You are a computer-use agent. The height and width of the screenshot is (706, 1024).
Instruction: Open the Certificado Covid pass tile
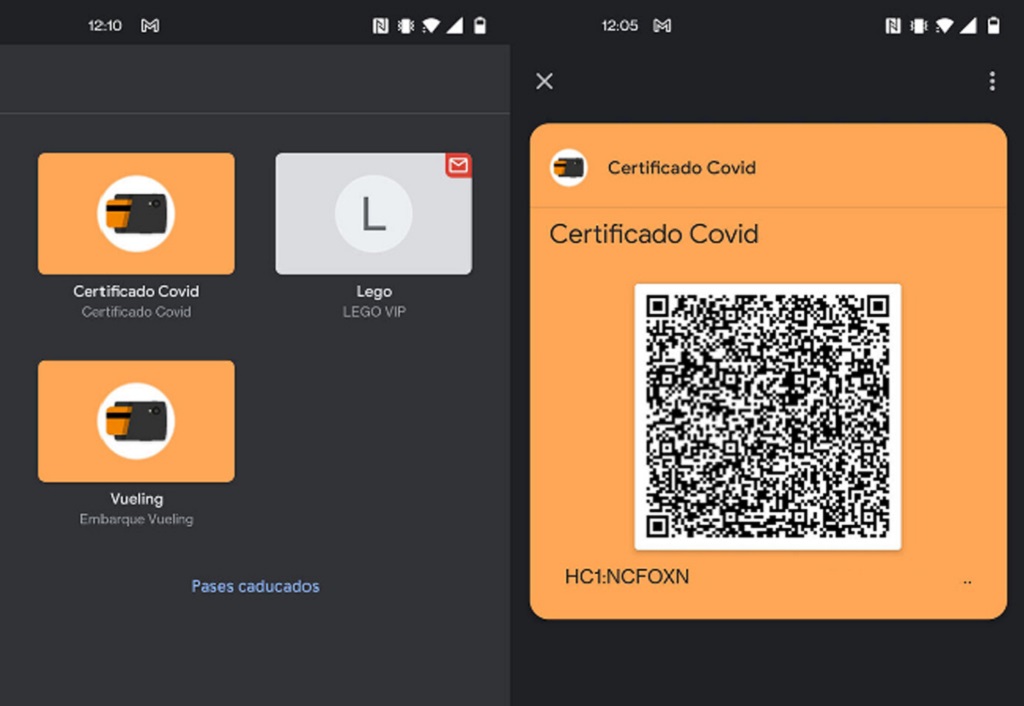[x=136, y=214]
